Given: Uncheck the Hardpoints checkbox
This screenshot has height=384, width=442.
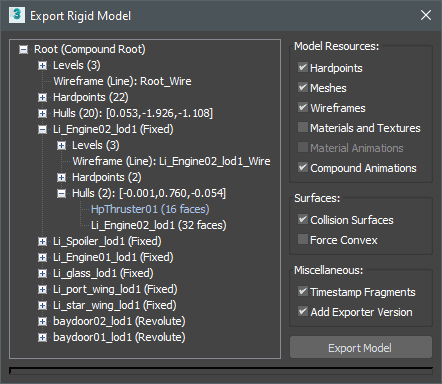Looking at the screenshot, I should (x=303, y=68).
